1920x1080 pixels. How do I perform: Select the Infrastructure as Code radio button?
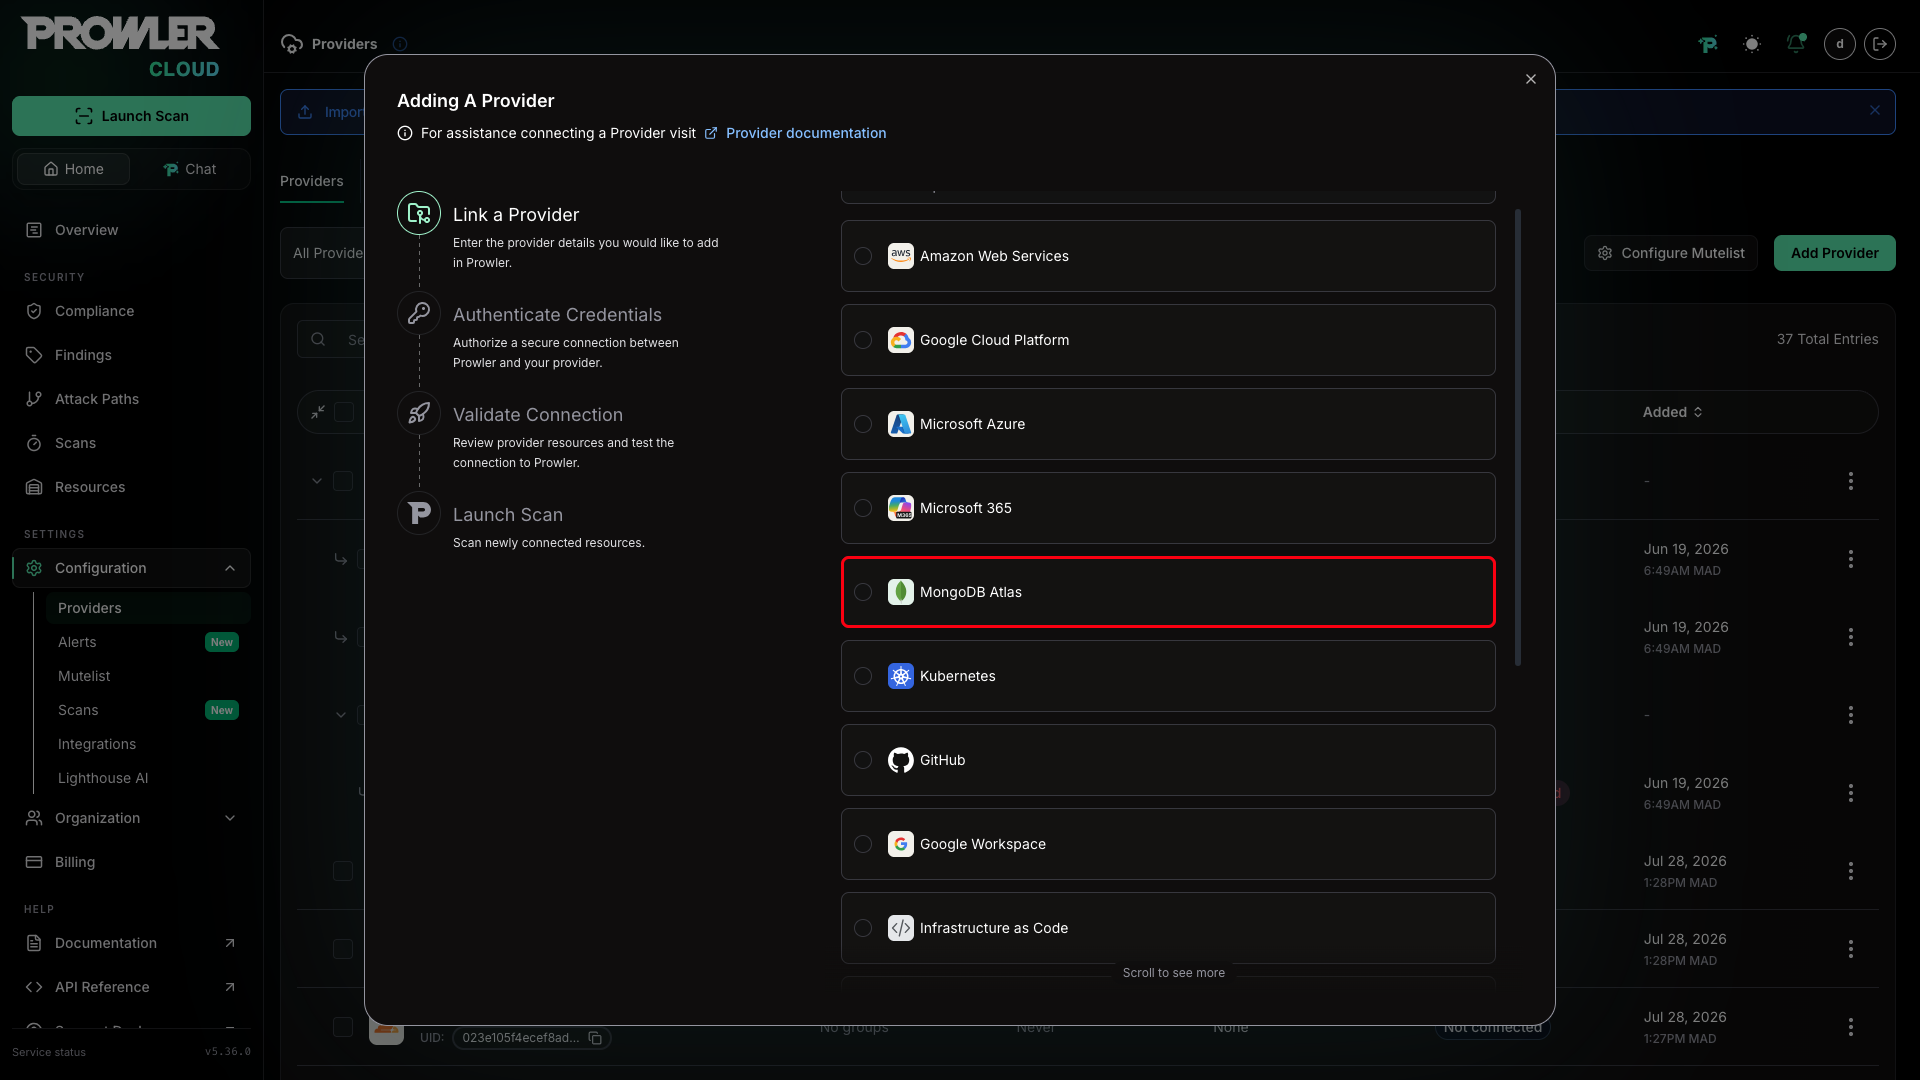pyautogui.click(x=863, y=928)
